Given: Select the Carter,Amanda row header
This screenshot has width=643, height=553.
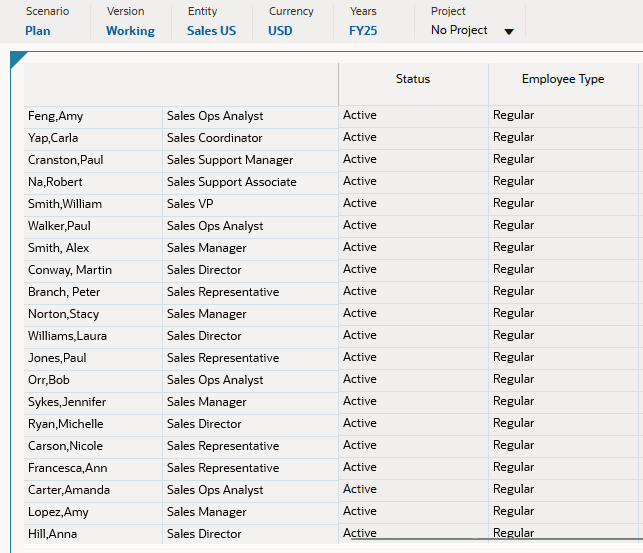Looking at the screenshot, I should coord(93,491).
